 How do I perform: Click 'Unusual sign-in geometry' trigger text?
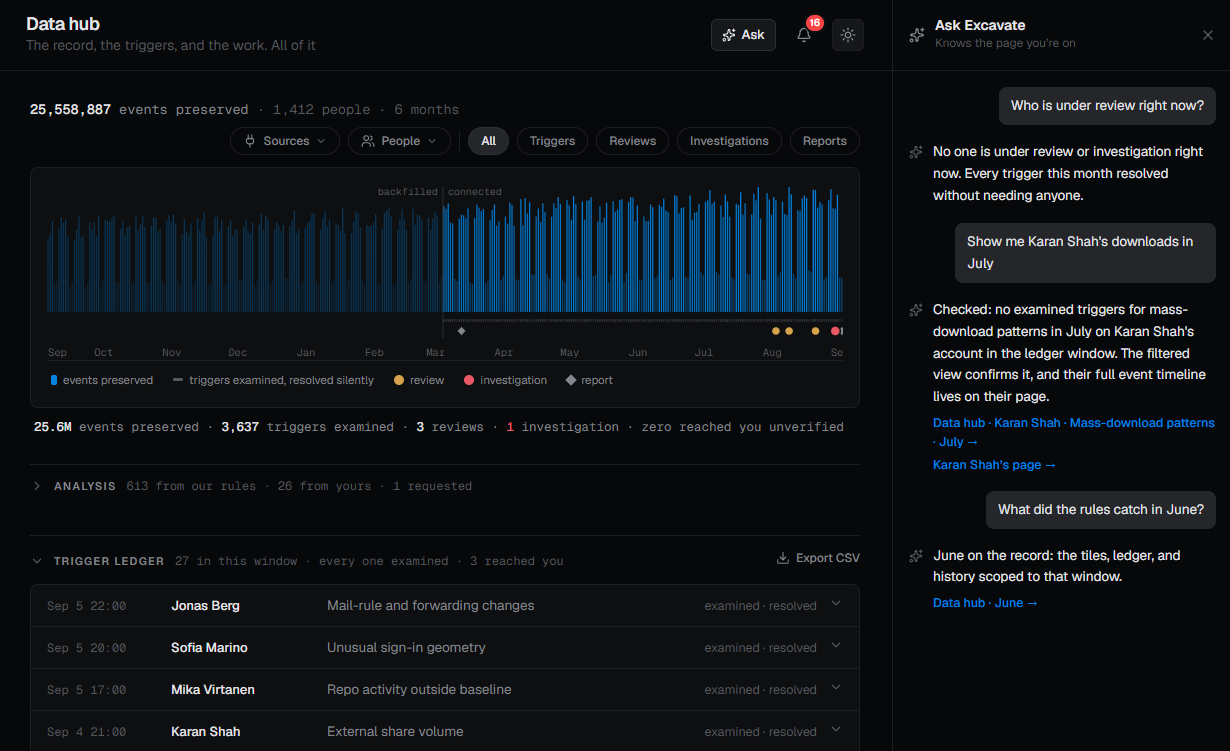point(406,647)
